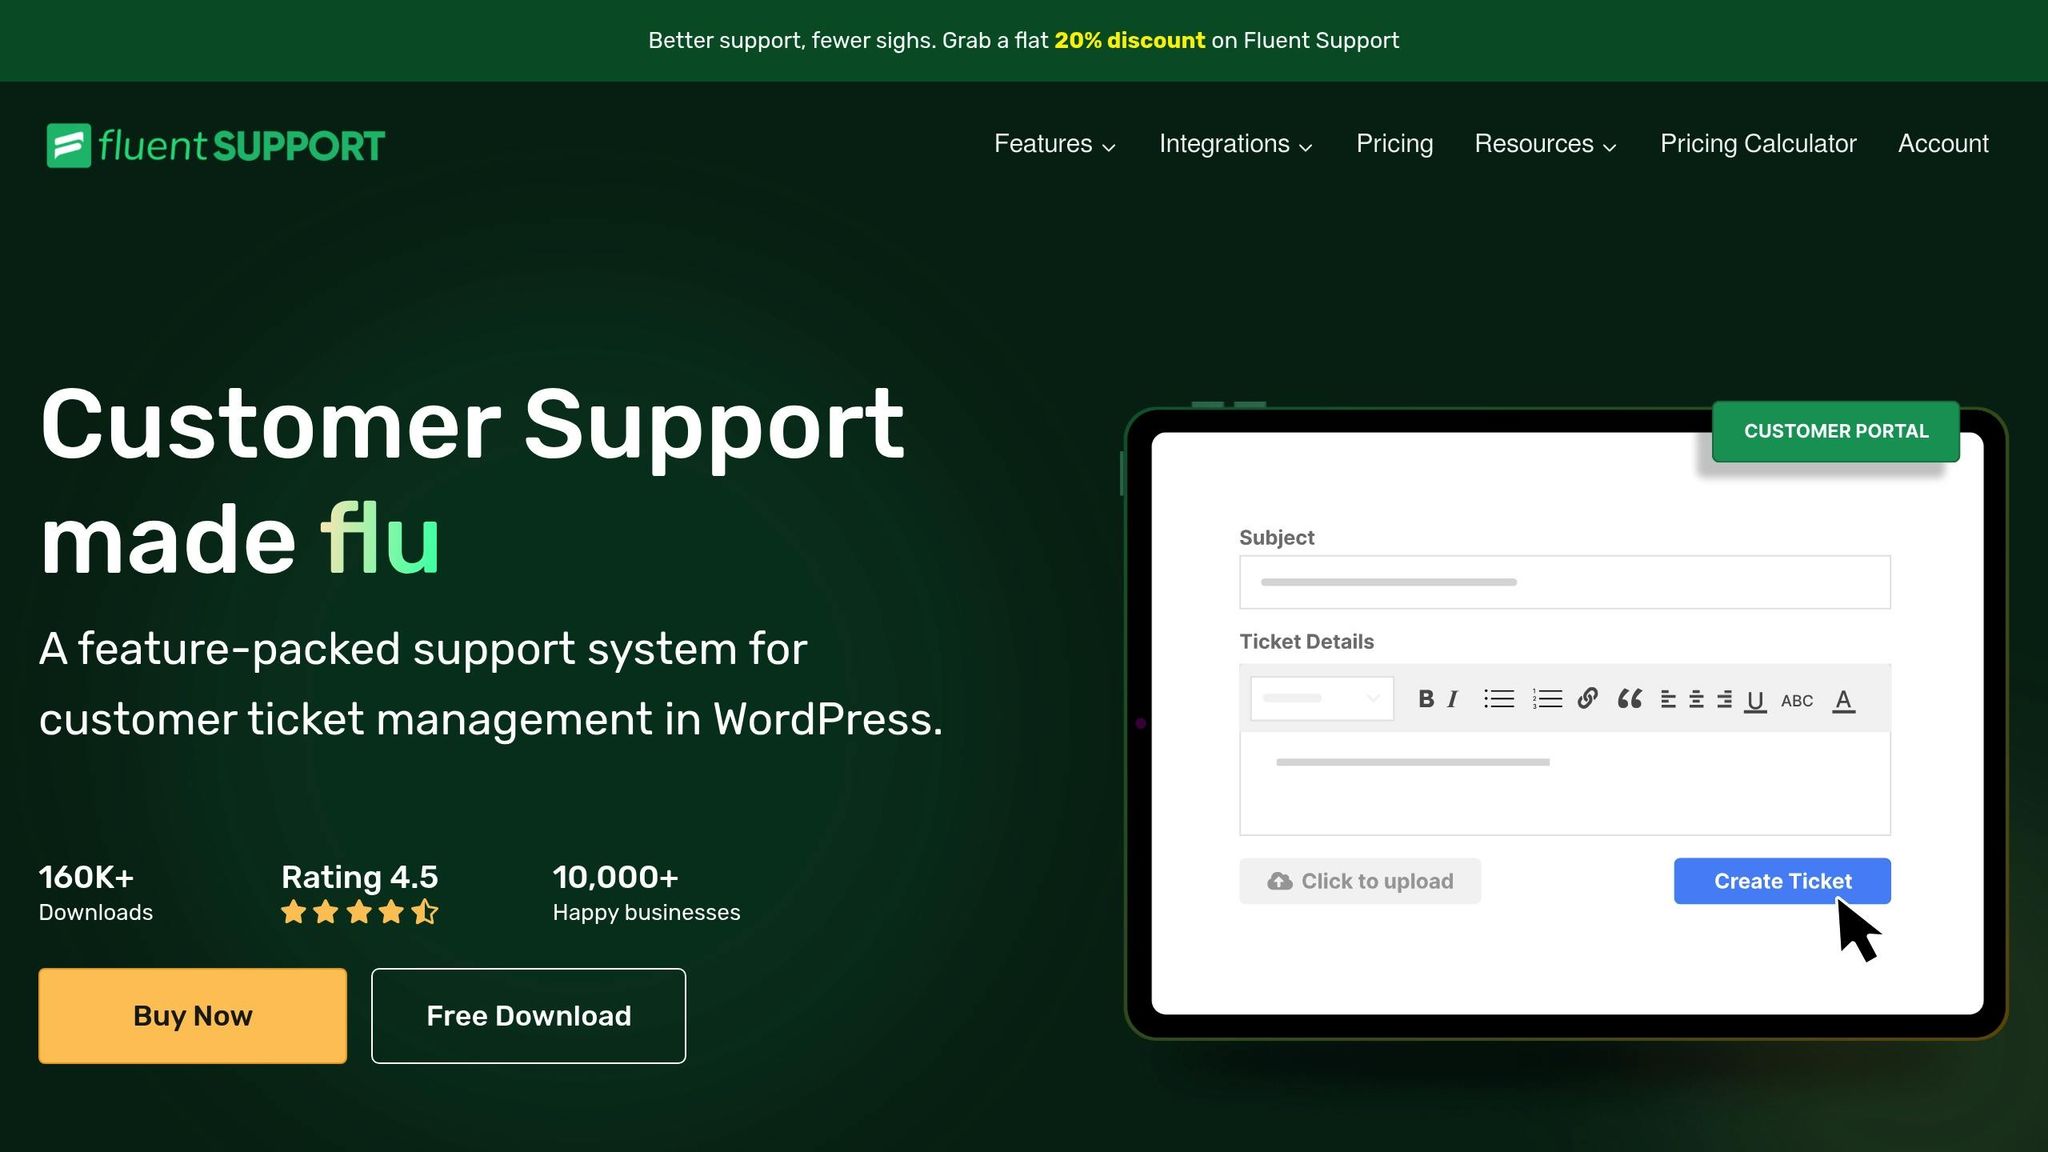Open the paragraph format dropdown in editor
2048x1152 pixels.
[x=1320, y=698]
